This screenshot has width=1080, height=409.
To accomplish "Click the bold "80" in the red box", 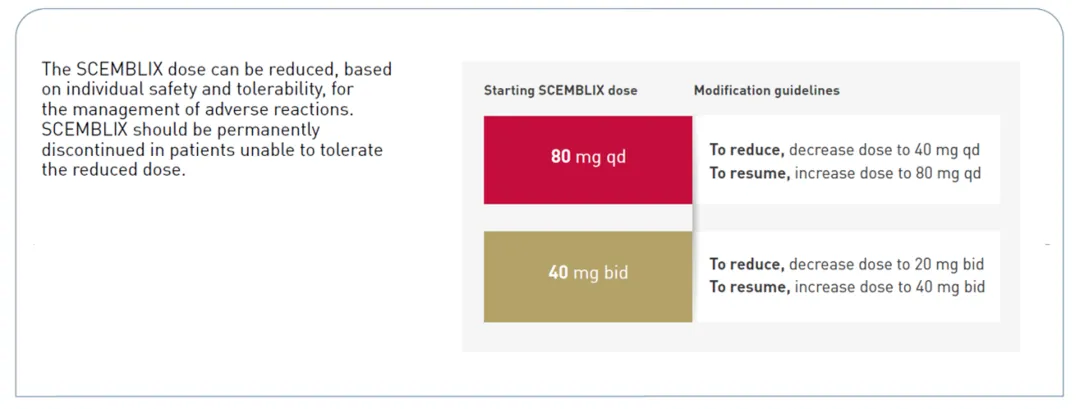I will tap(560, 157).
